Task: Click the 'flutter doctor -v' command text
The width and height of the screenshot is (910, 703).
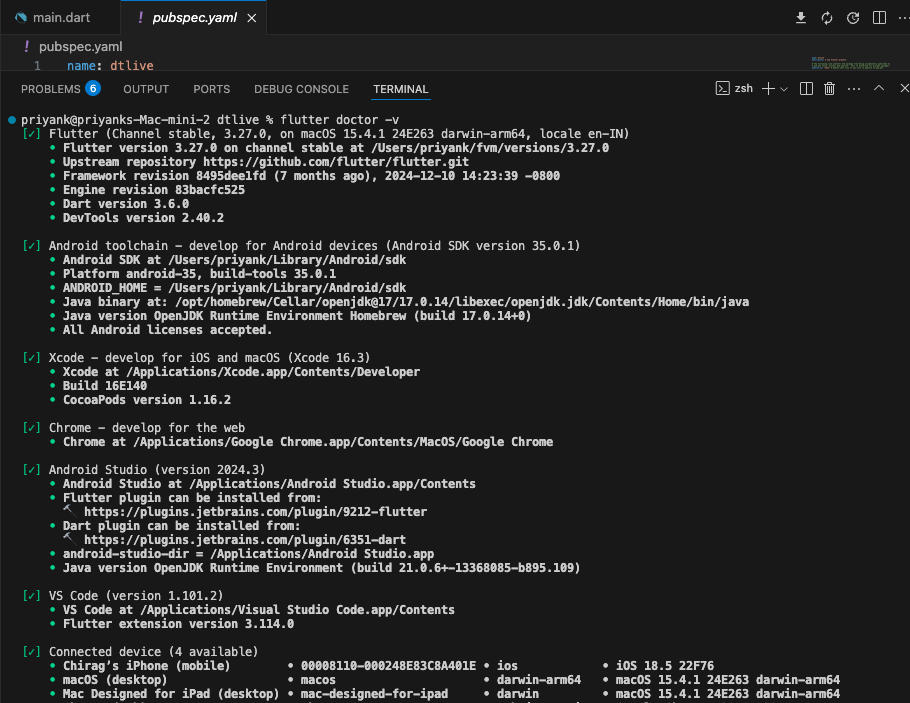Action: coord(340,120)
